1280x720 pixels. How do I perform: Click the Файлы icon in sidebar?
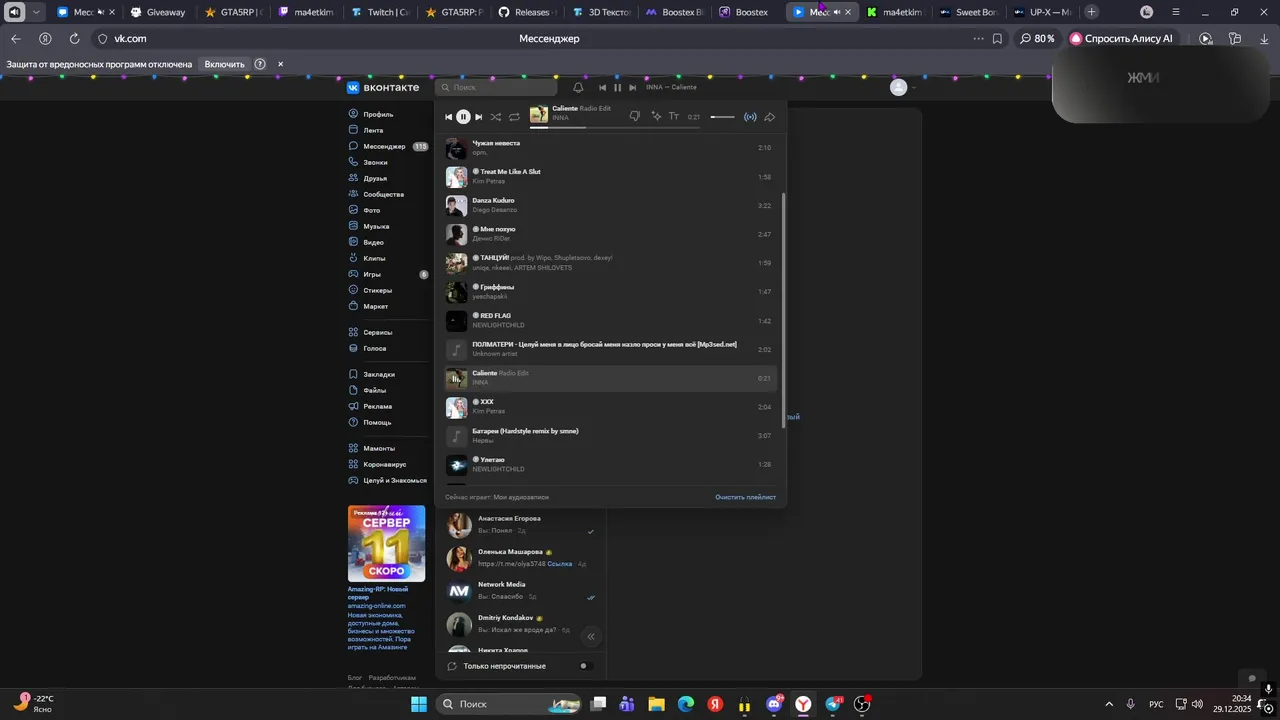pos(353,390)
